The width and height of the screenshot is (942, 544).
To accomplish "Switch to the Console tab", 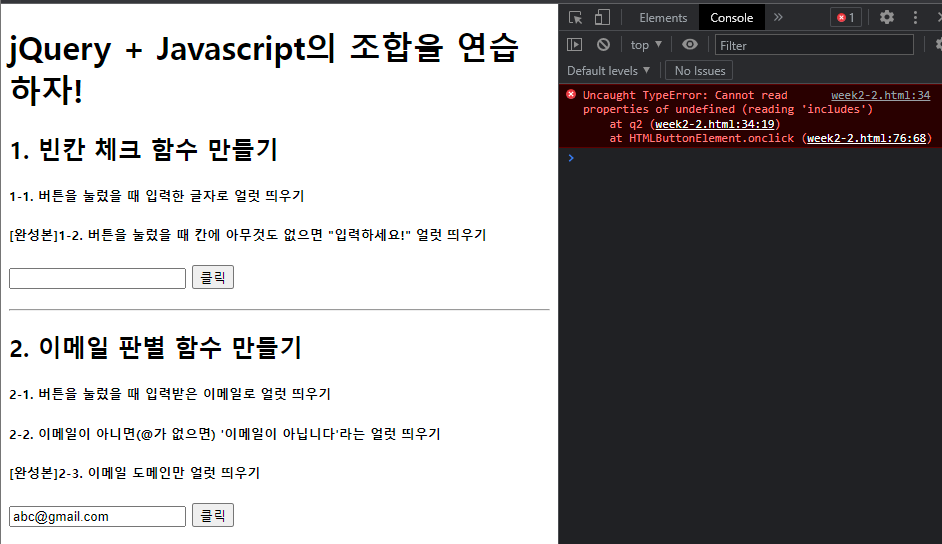I will point(731,18).
